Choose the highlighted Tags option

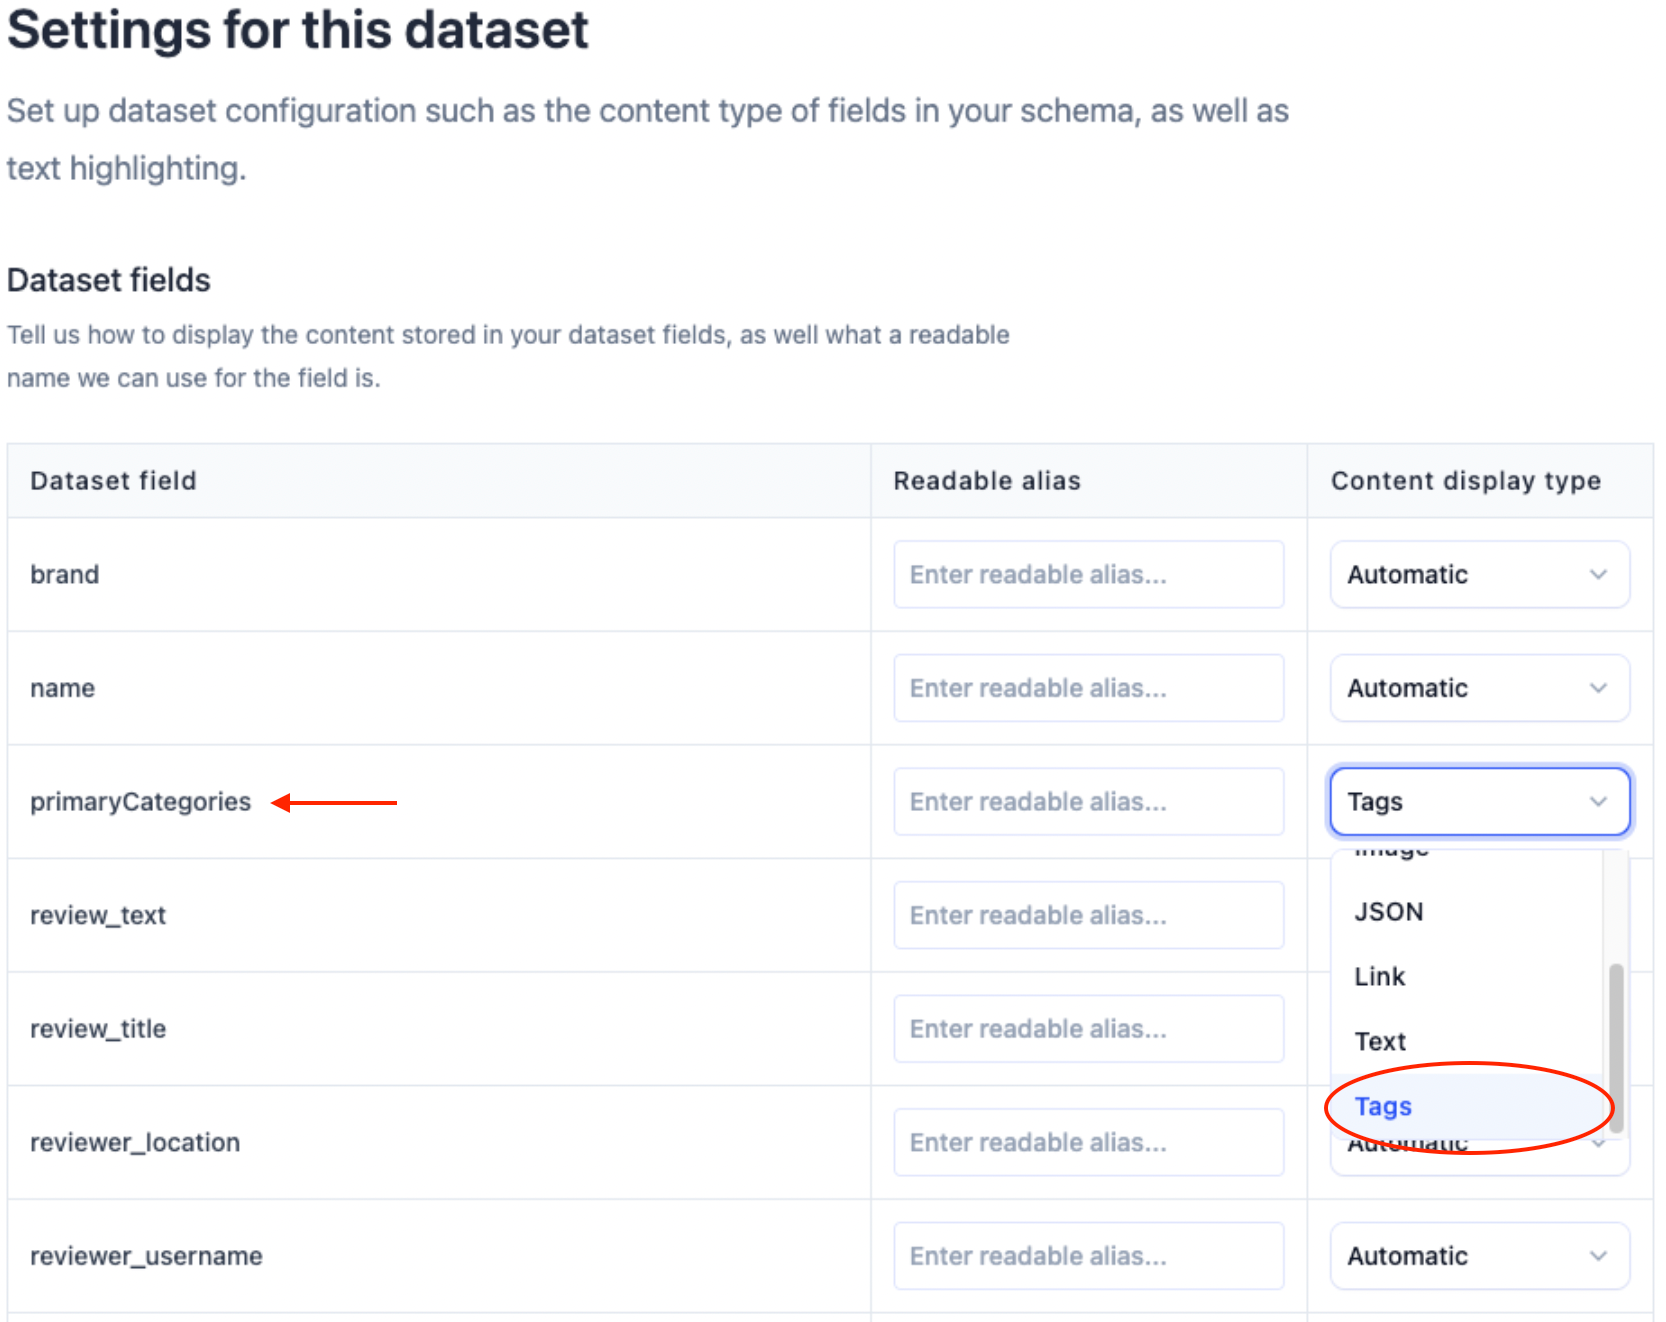(1383, 1107)
